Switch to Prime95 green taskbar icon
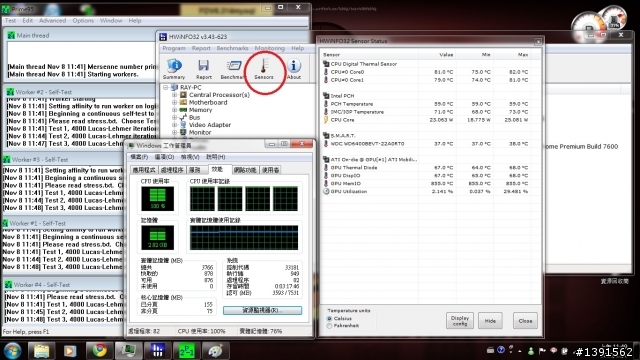This screenshot has width=640, height=360. coord(187,351)
